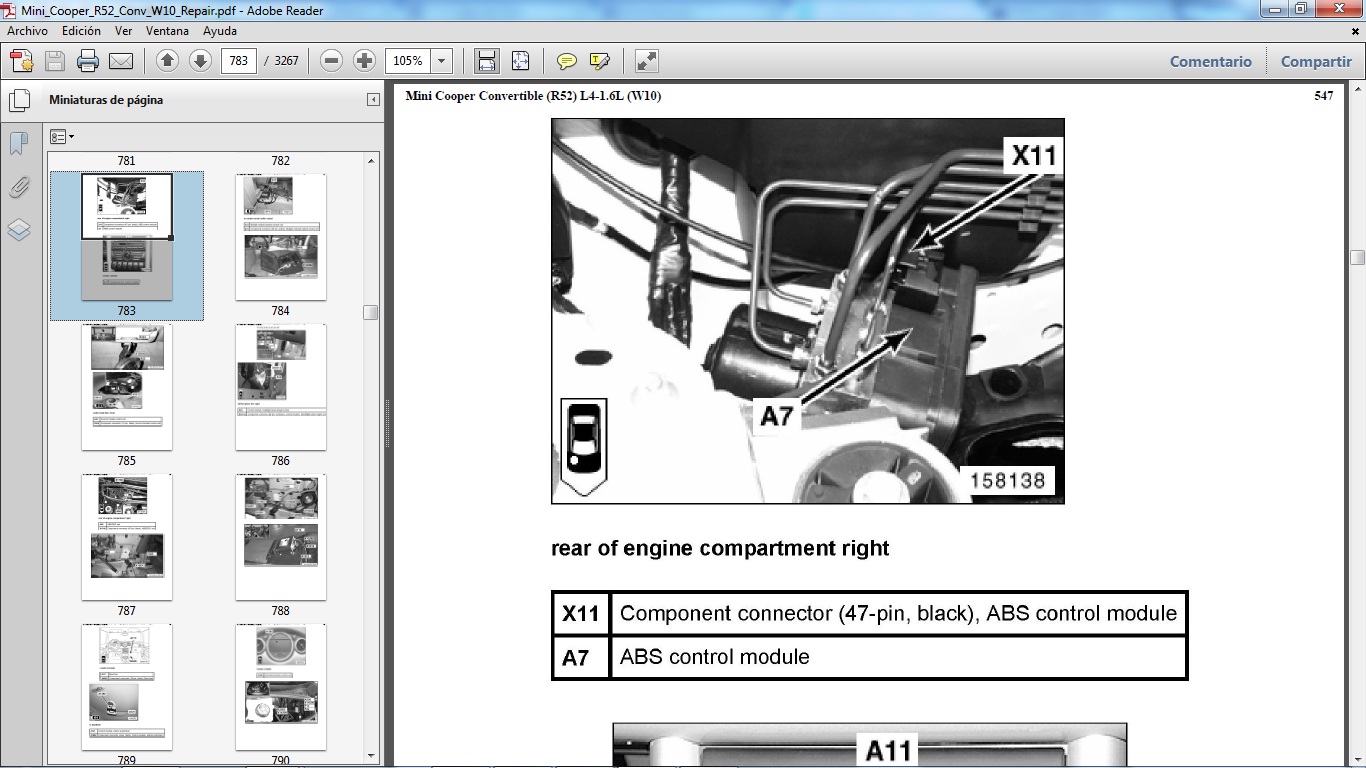Open thumbnail panel options menu
Image resolution: width=1366 pixels, height=768 pixels.
61,137
